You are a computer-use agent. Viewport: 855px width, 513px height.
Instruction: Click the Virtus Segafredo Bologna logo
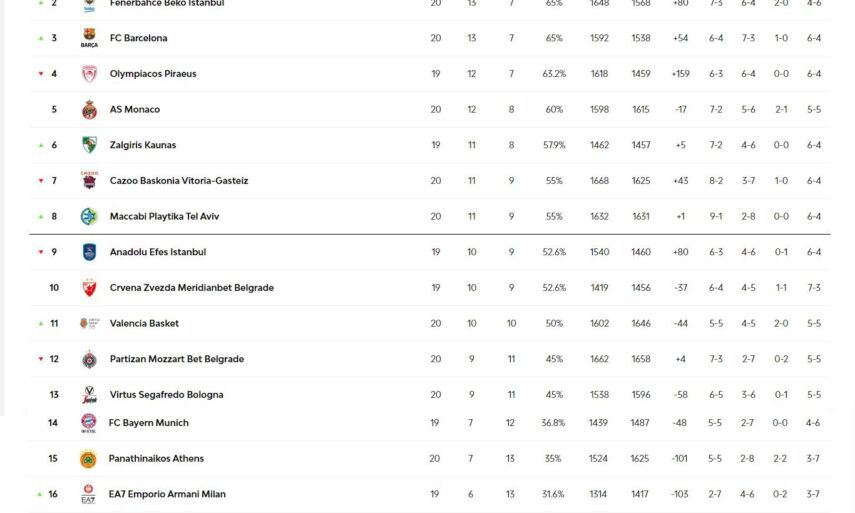[x=89, y=395]
